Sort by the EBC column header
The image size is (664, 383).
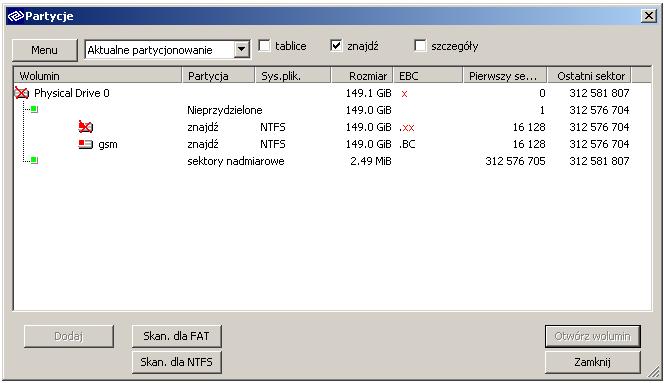428,76
